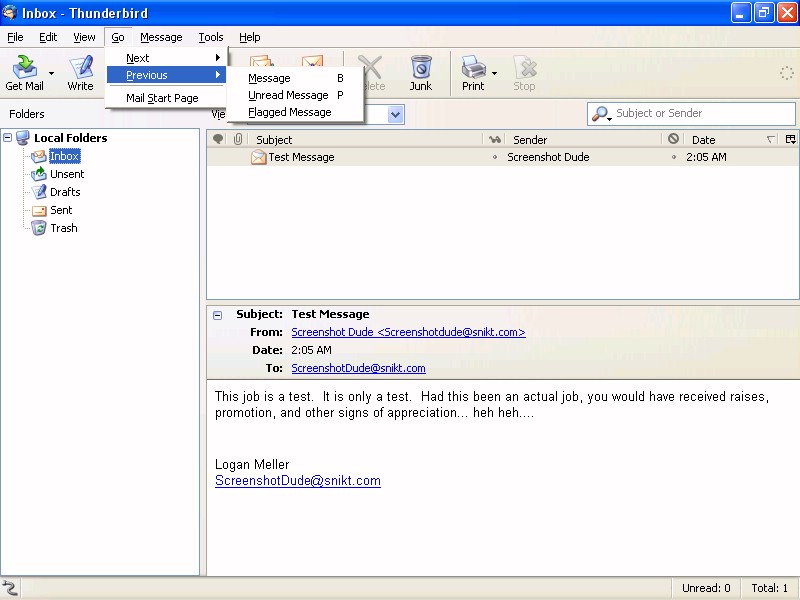This screenshot has height=600, width=800.
Task: Sort by the Subject column header
Action: 366,139
